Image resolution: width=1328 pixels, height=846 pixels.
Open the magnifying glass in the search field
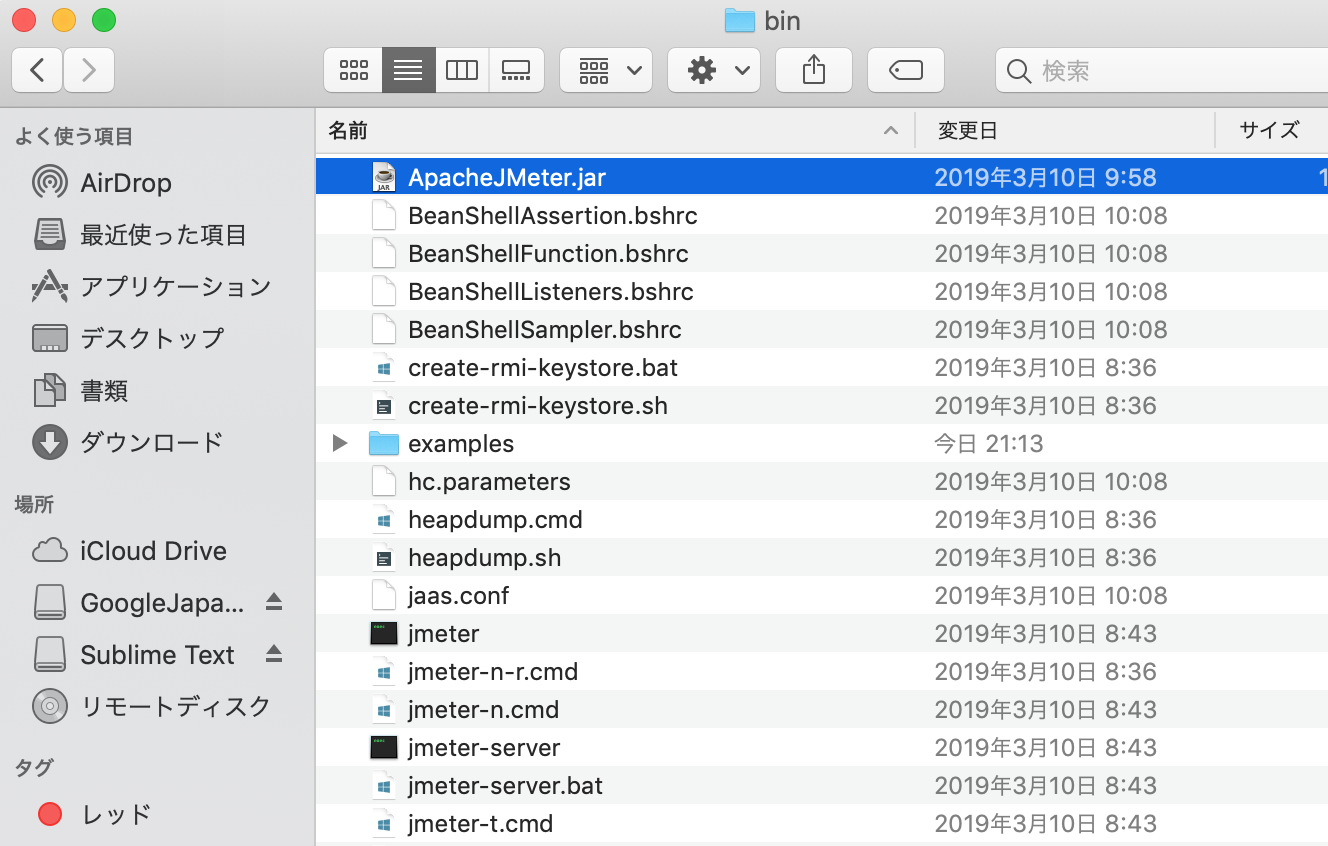(1018, 71)
